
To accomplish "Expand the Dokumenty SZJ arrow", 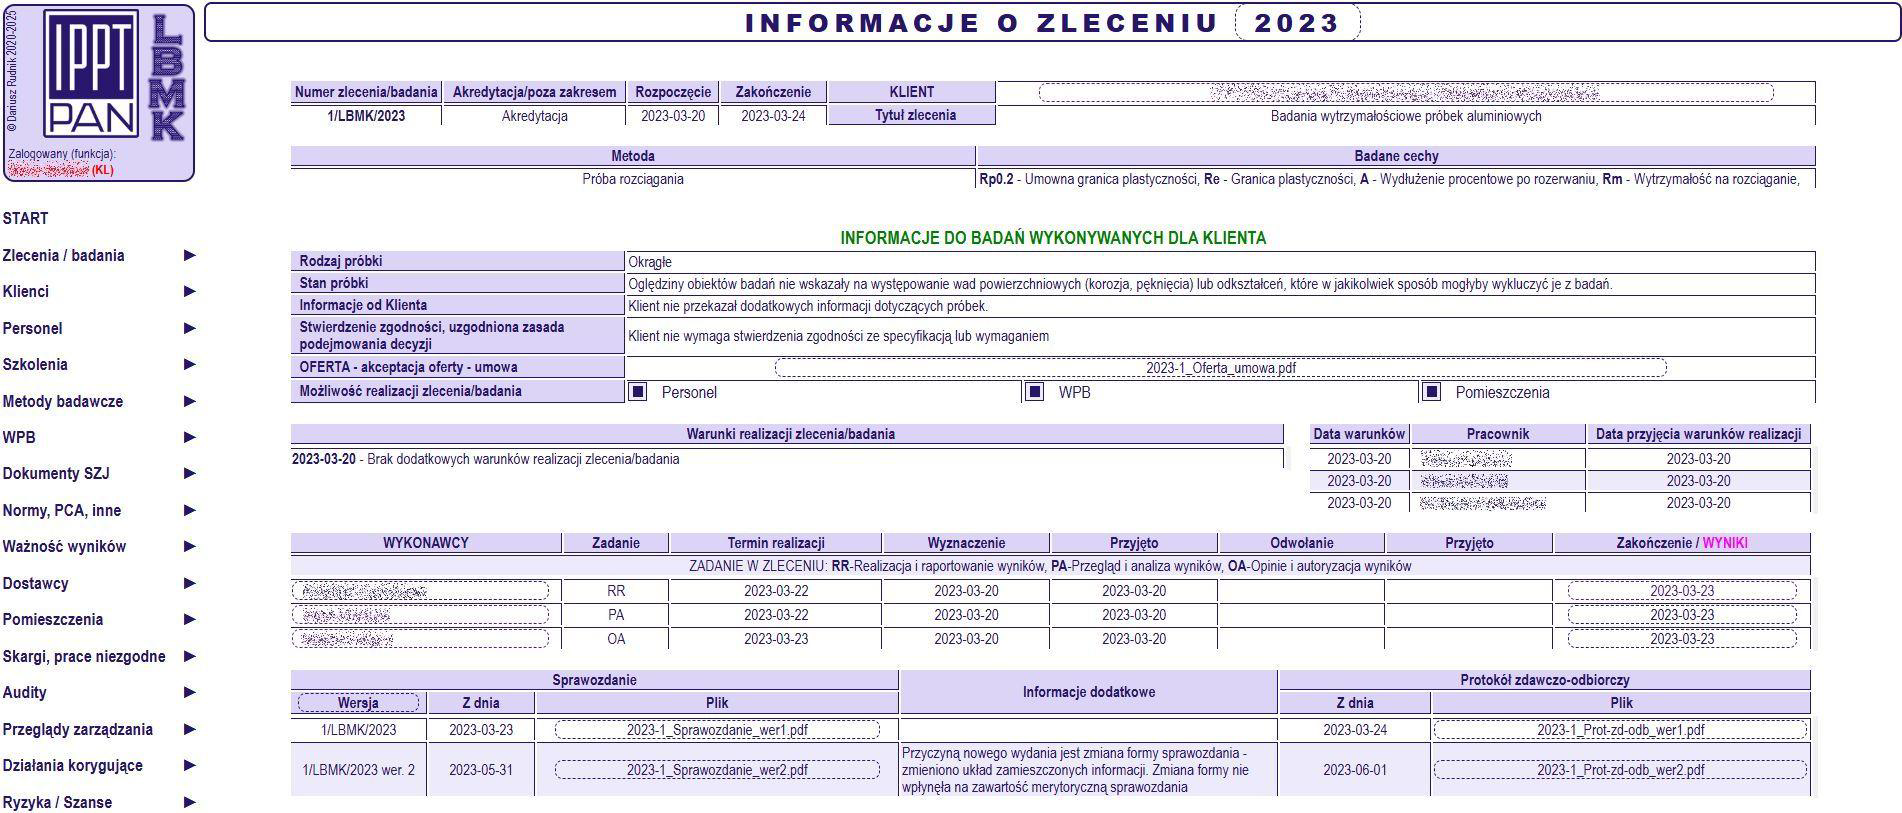I will 190,474.
